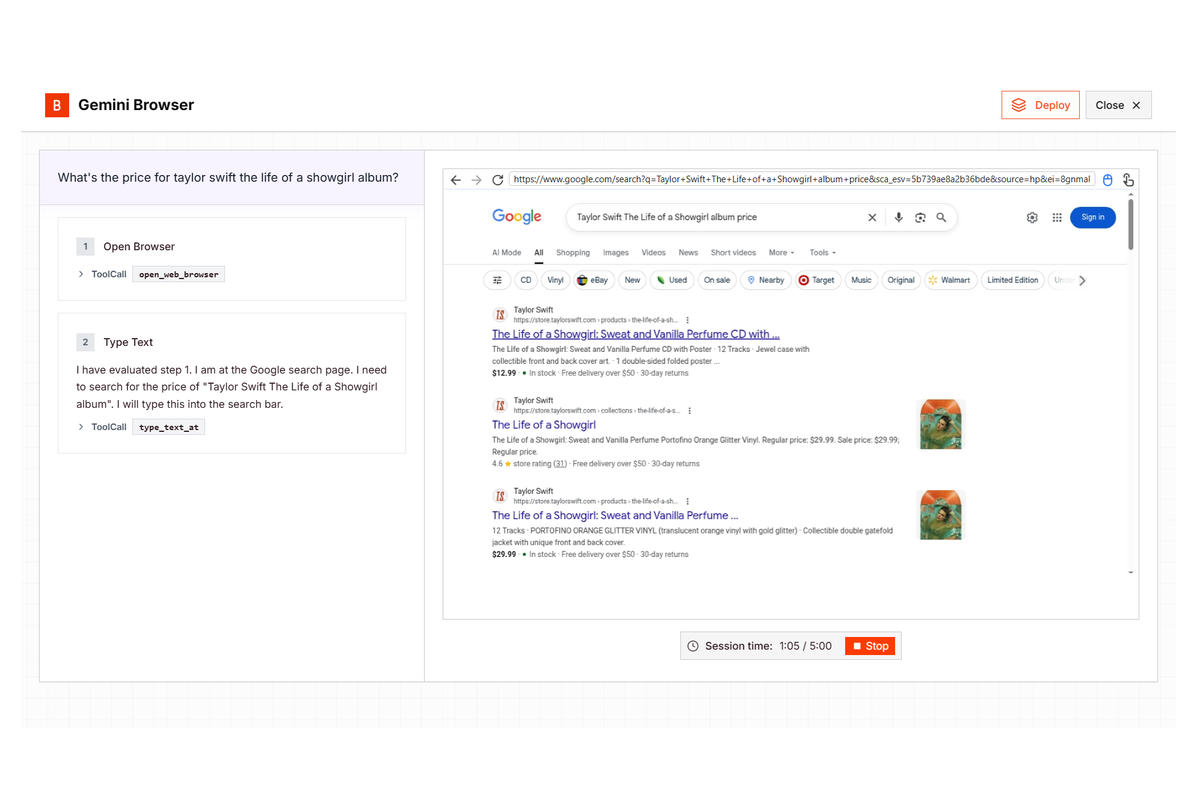Submit search via the magnifying glass icon
Screen dimensions: 1200x800
point(941,217)
